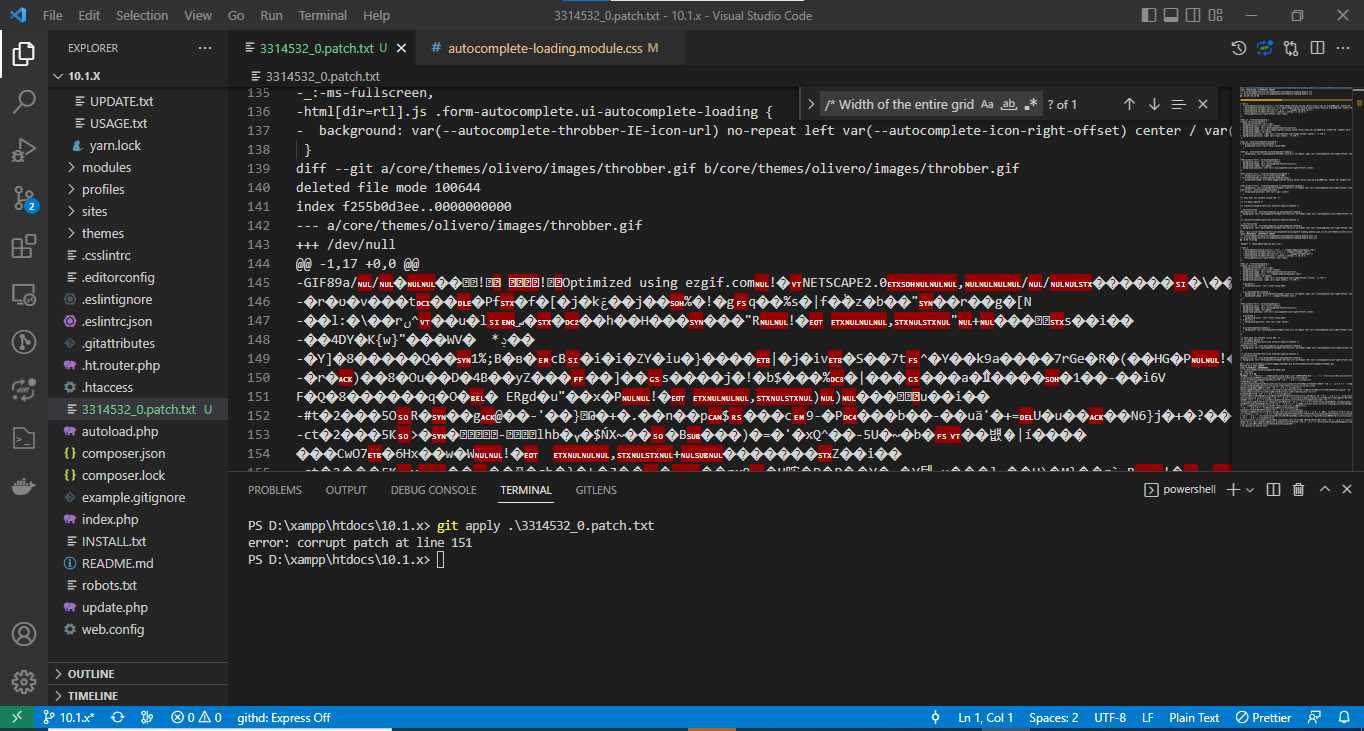Toggle Use Regular Expression in find
Image resolution: width=1364 pixels, height=731 pixels.
[x=1032, y=104]
